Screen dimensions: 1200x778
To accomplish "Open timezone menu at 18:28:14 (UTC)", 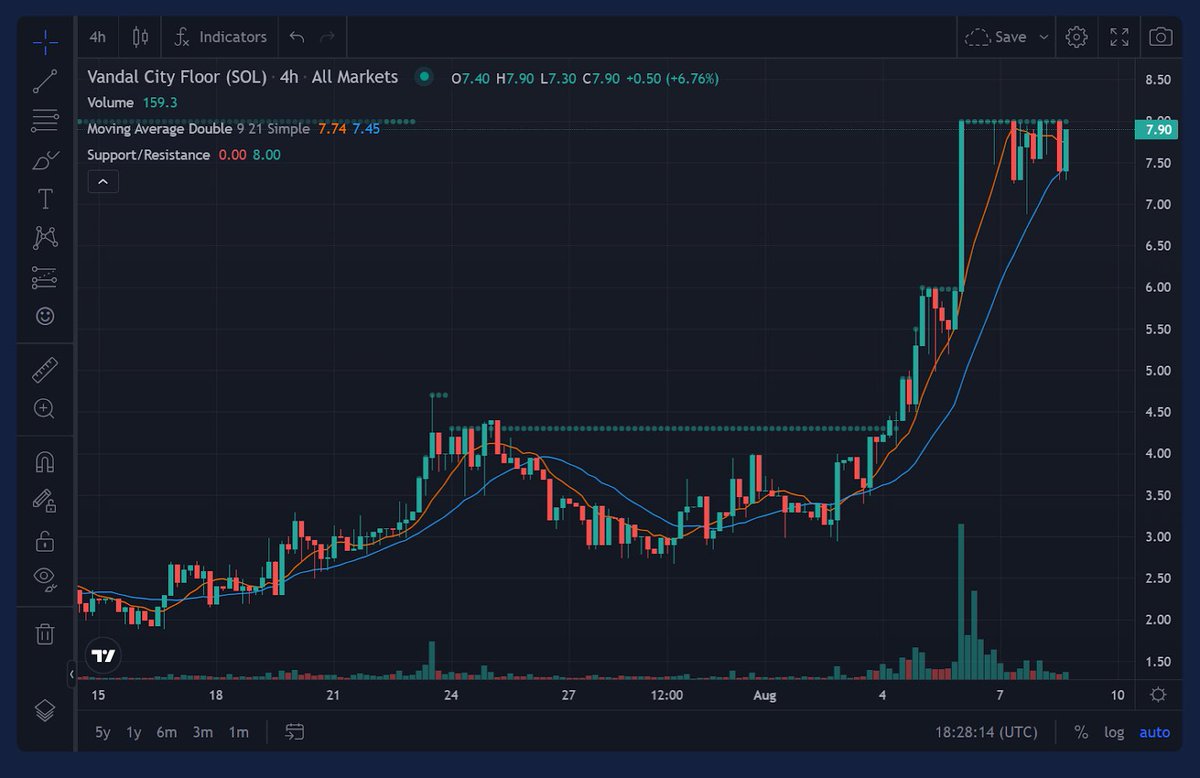I will 986,732.
